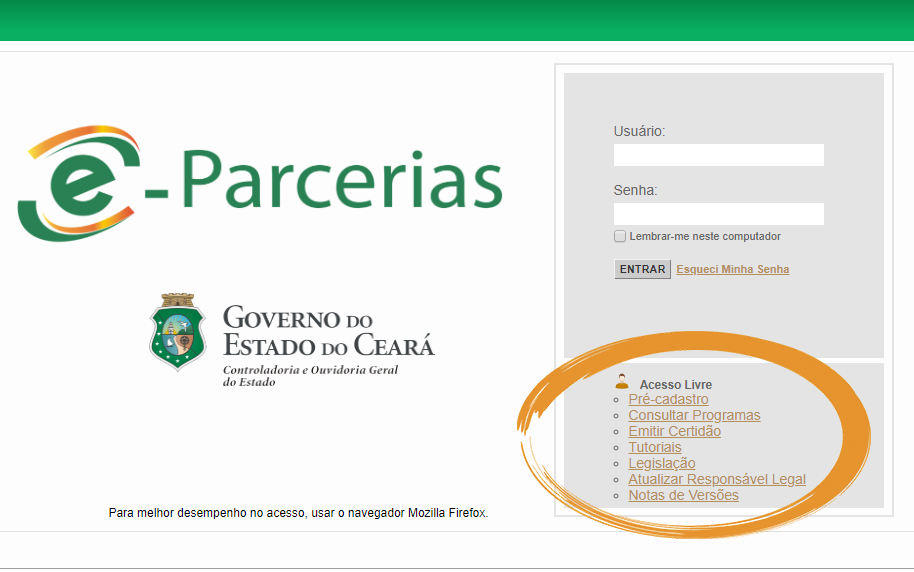This screenshot has height=572, width=914.
Task: Click the Acesso Livre user icon
Action: tap(622, 382)
